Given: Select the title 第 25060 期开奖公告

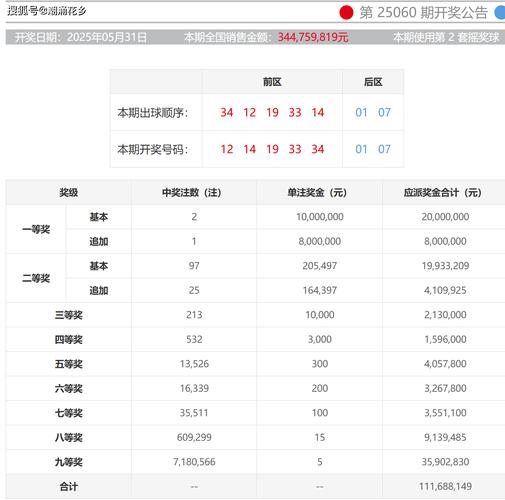Looking at the screenshot, I should (423, 13).
